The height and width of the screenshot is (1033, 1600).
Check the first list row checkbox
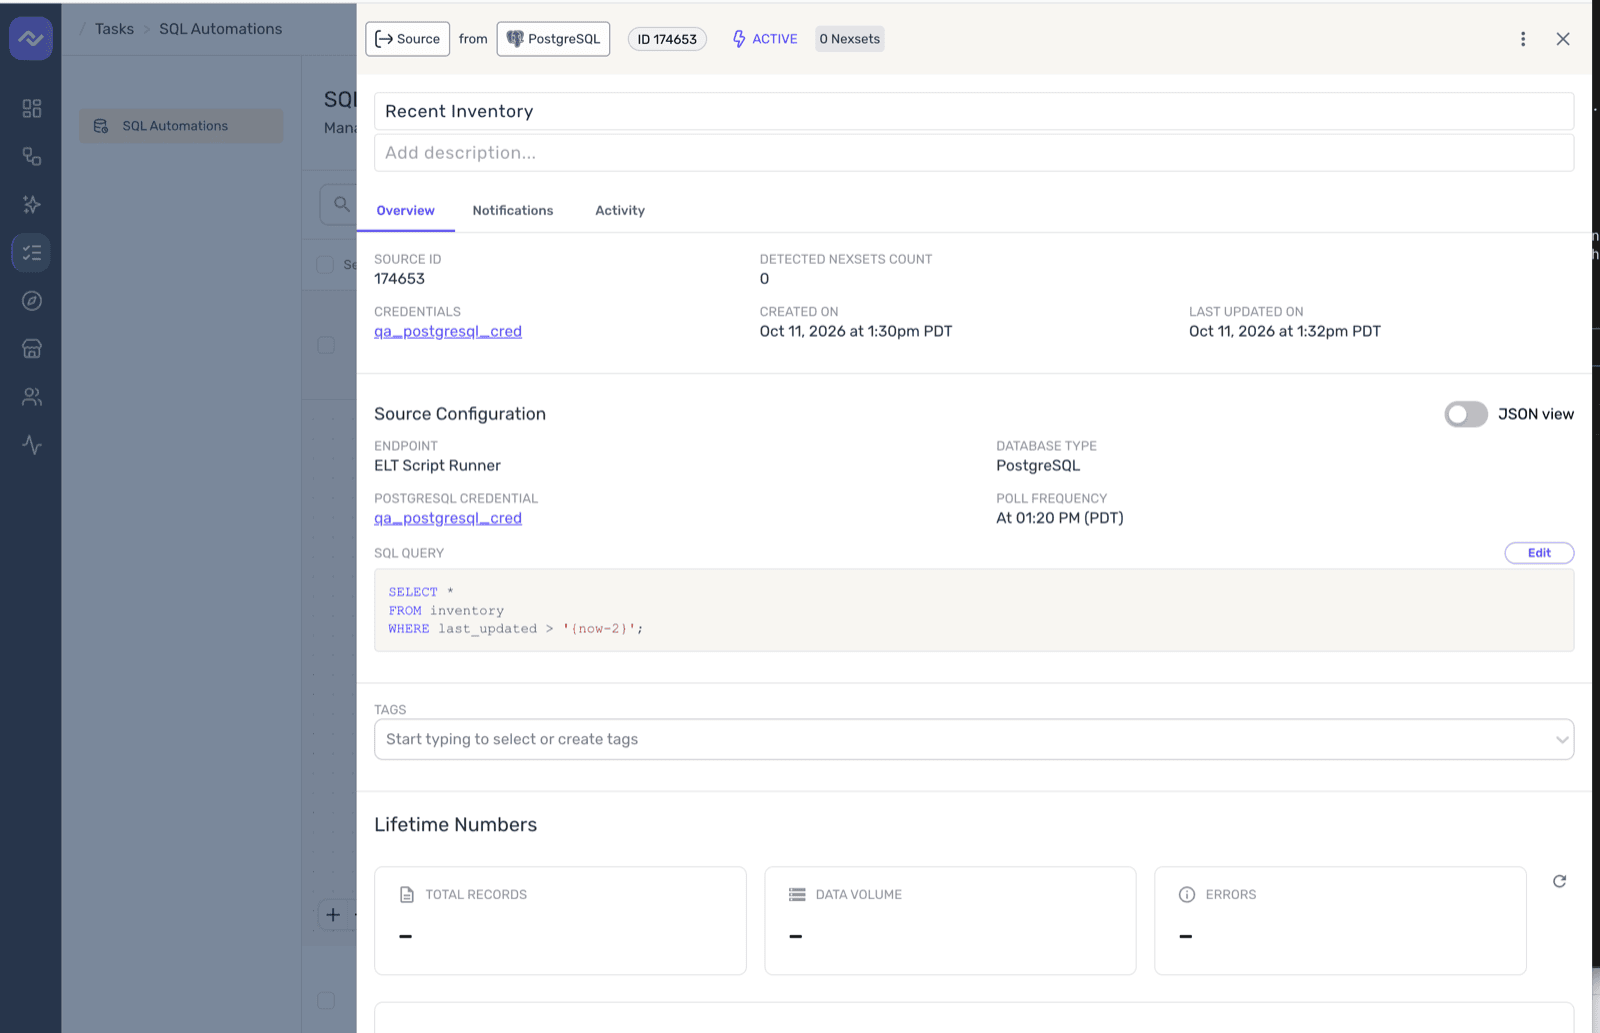[x=326, y=345]
